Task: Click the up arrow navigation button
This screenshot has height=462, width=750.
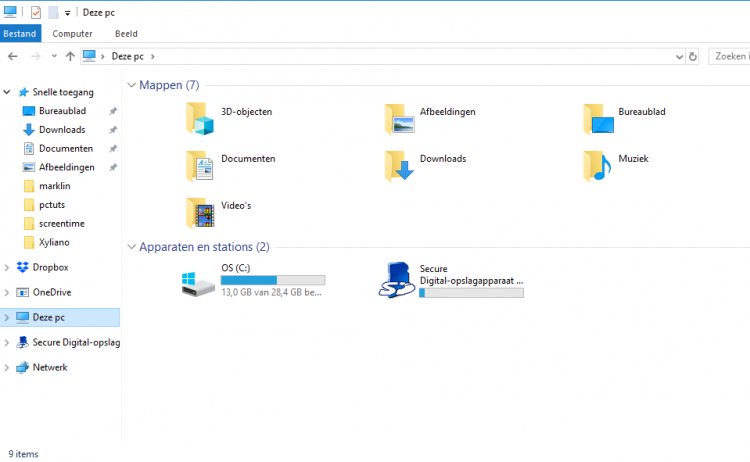Action: (70, 57)
